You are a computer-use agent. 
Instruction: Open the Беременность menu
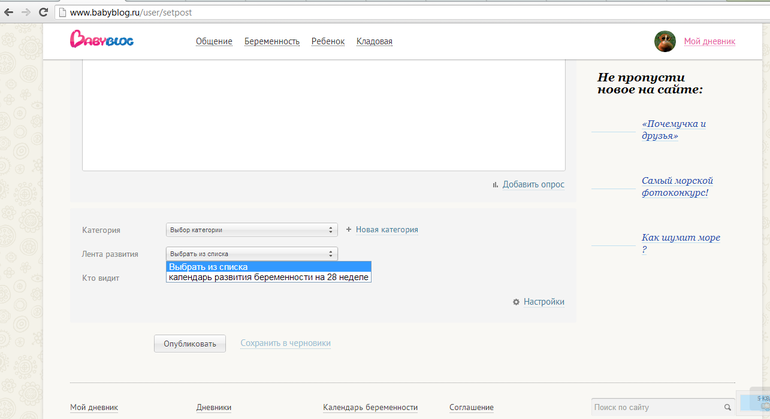pos(272,41)
